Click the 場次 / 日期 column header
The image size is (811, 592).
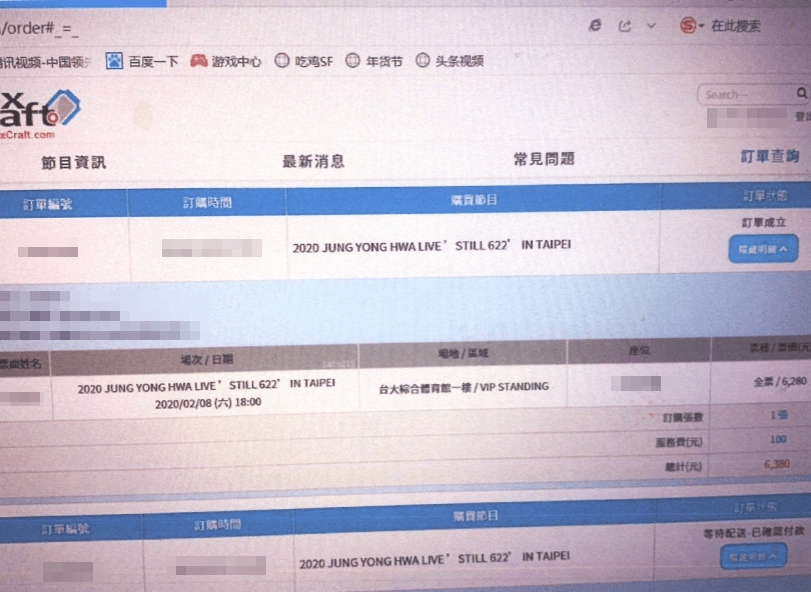coord(206,360)
